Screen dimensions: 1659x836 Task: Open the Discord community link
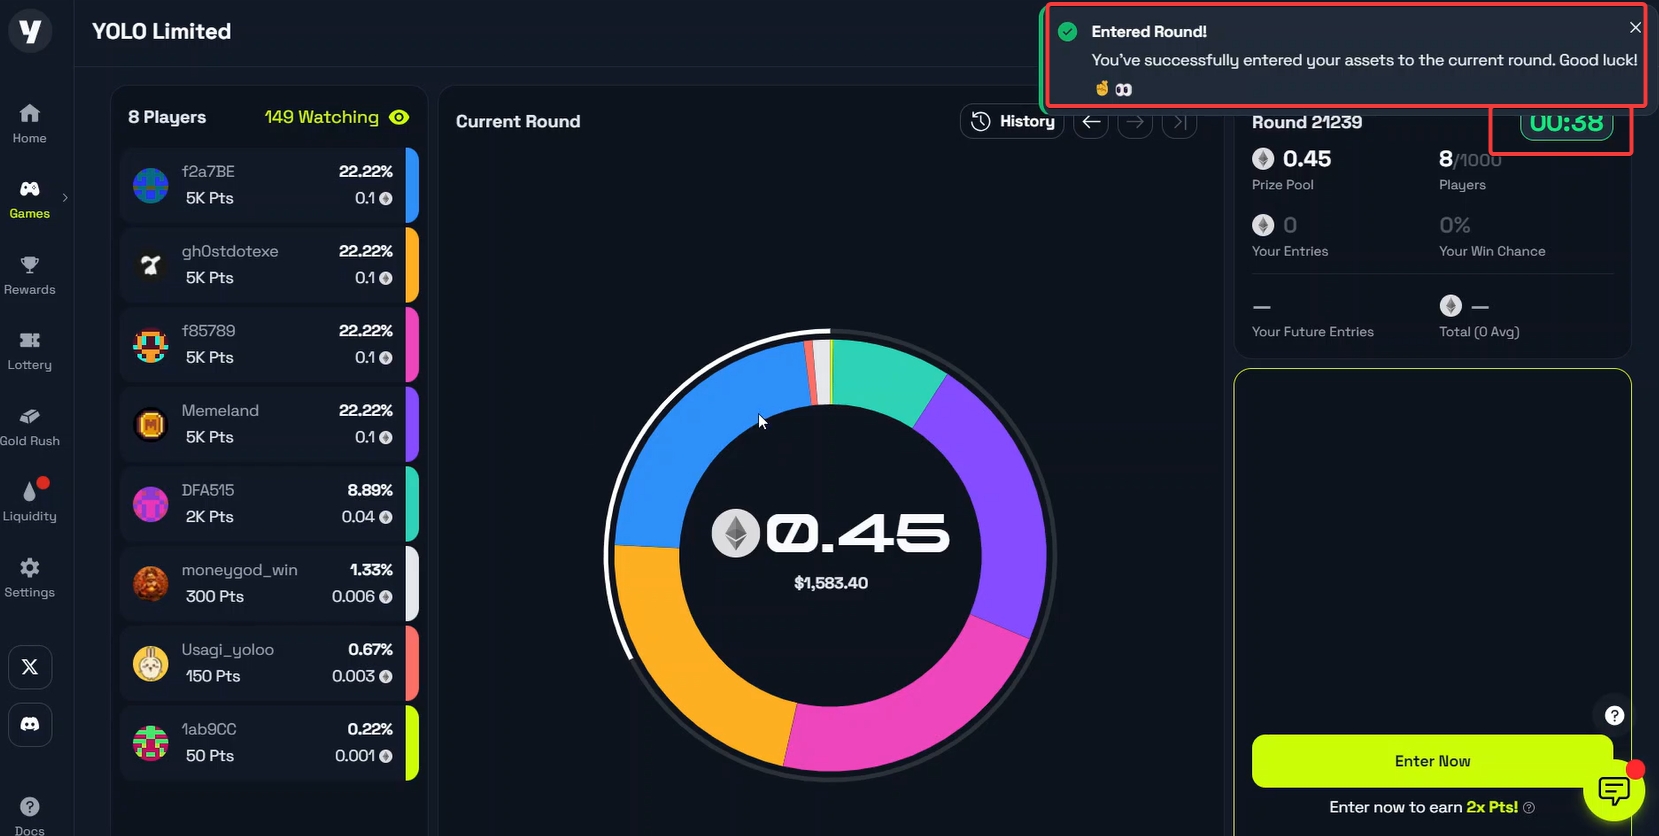click(x=30, y=724)
